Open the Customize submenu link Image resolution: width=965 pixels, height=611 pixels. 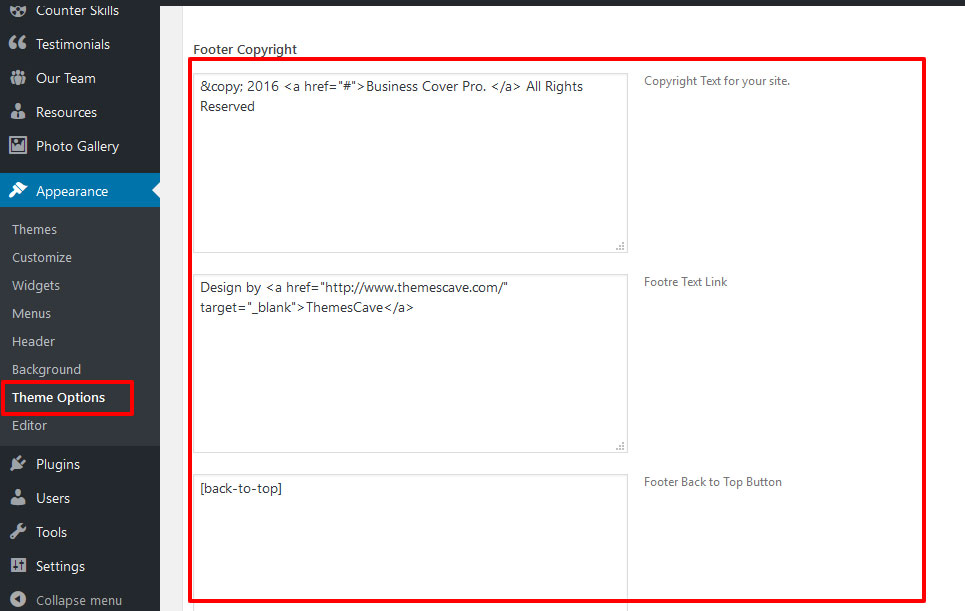(x=42, y=257)
